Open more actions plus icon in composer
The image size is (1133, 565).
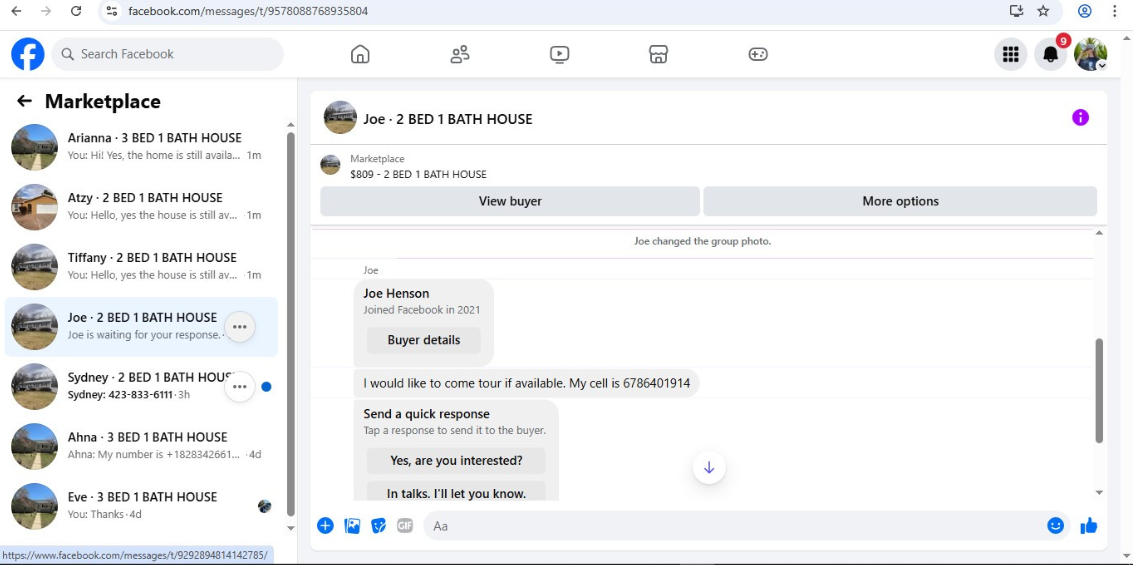pyautogui.click(x=325, y=526)
